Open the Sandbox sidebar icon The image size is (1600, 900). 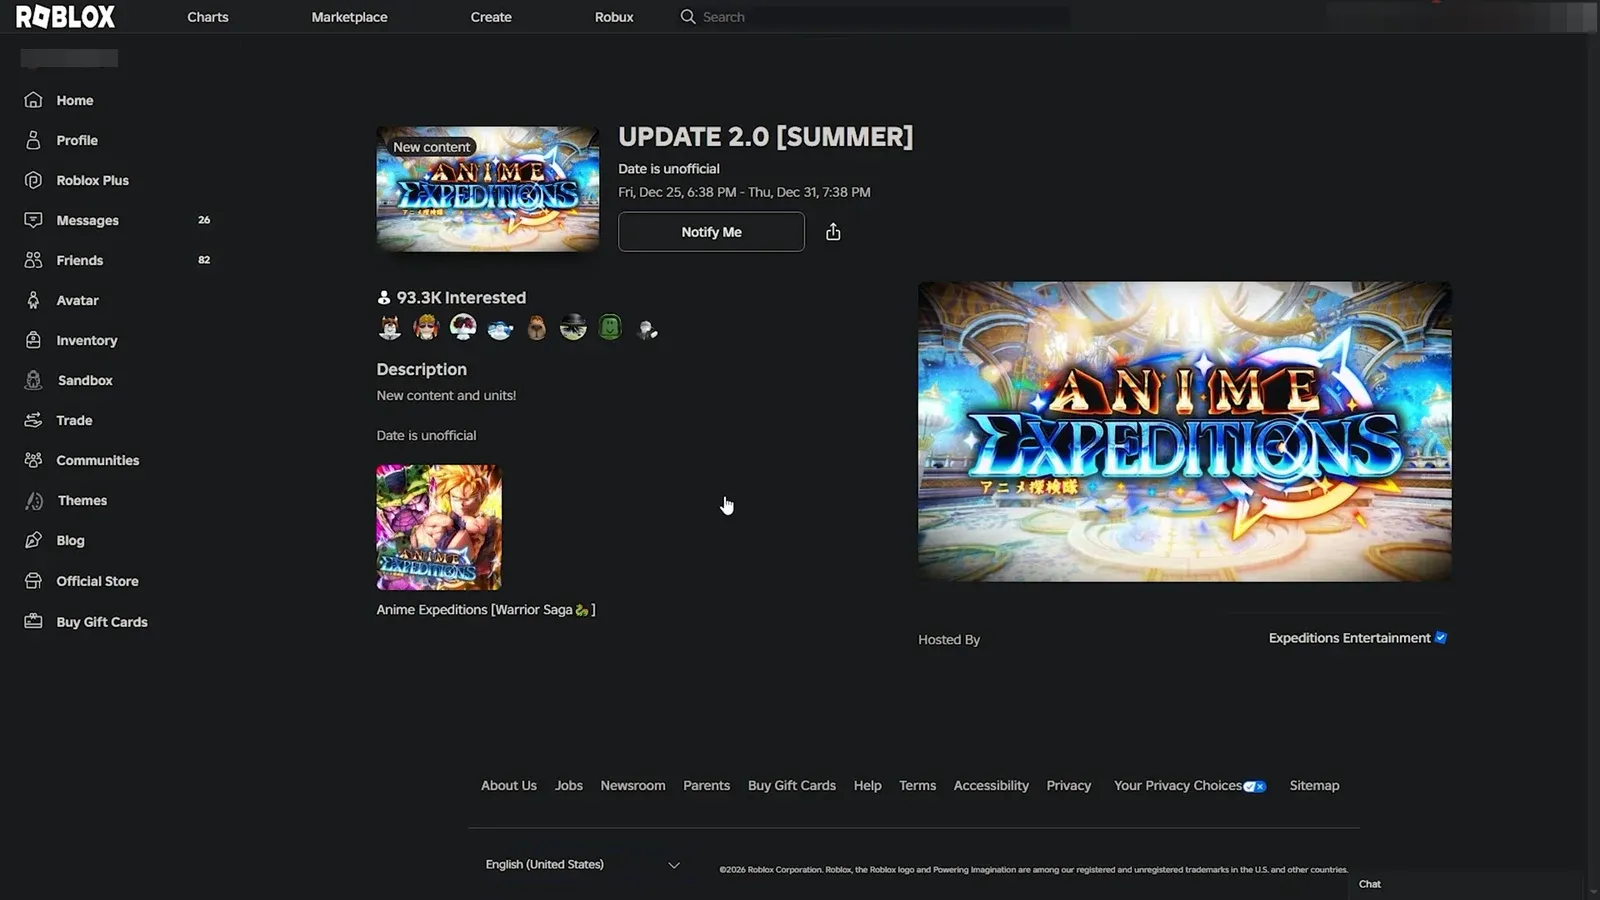tap(33, 380)
